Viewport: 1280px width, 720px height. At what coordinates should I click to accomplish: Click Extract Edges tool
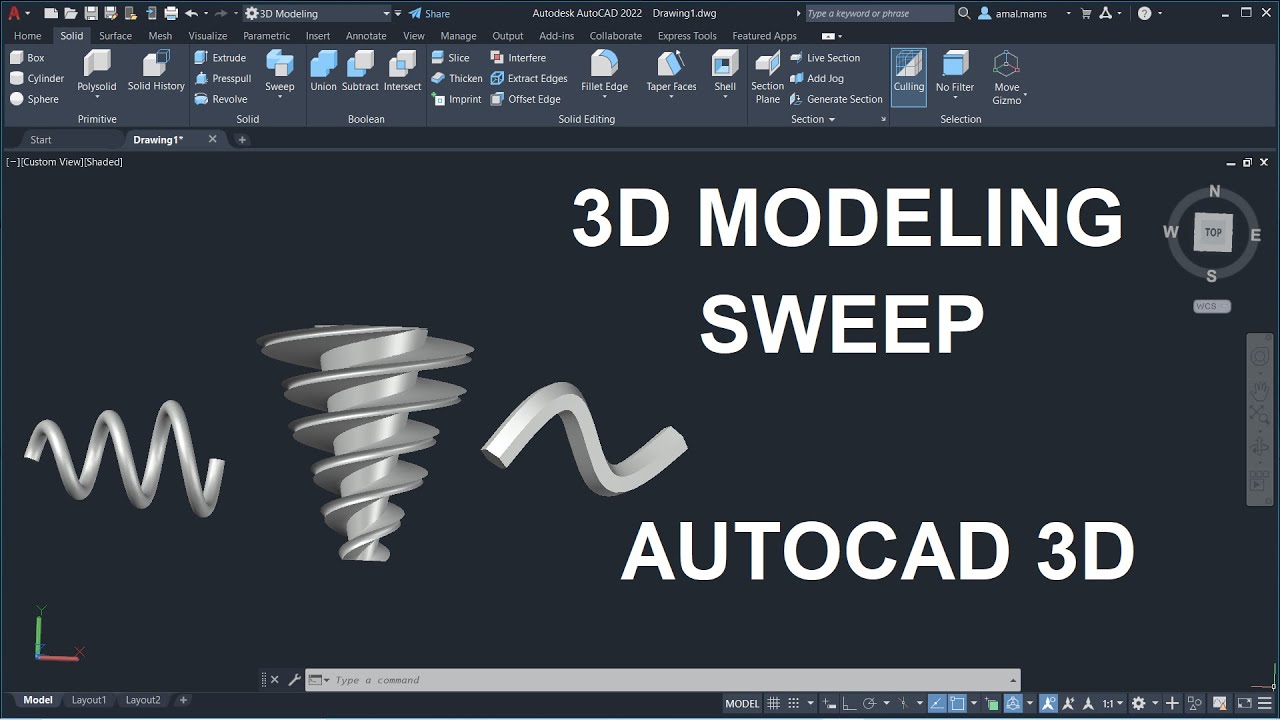click(x=529, y=78)
